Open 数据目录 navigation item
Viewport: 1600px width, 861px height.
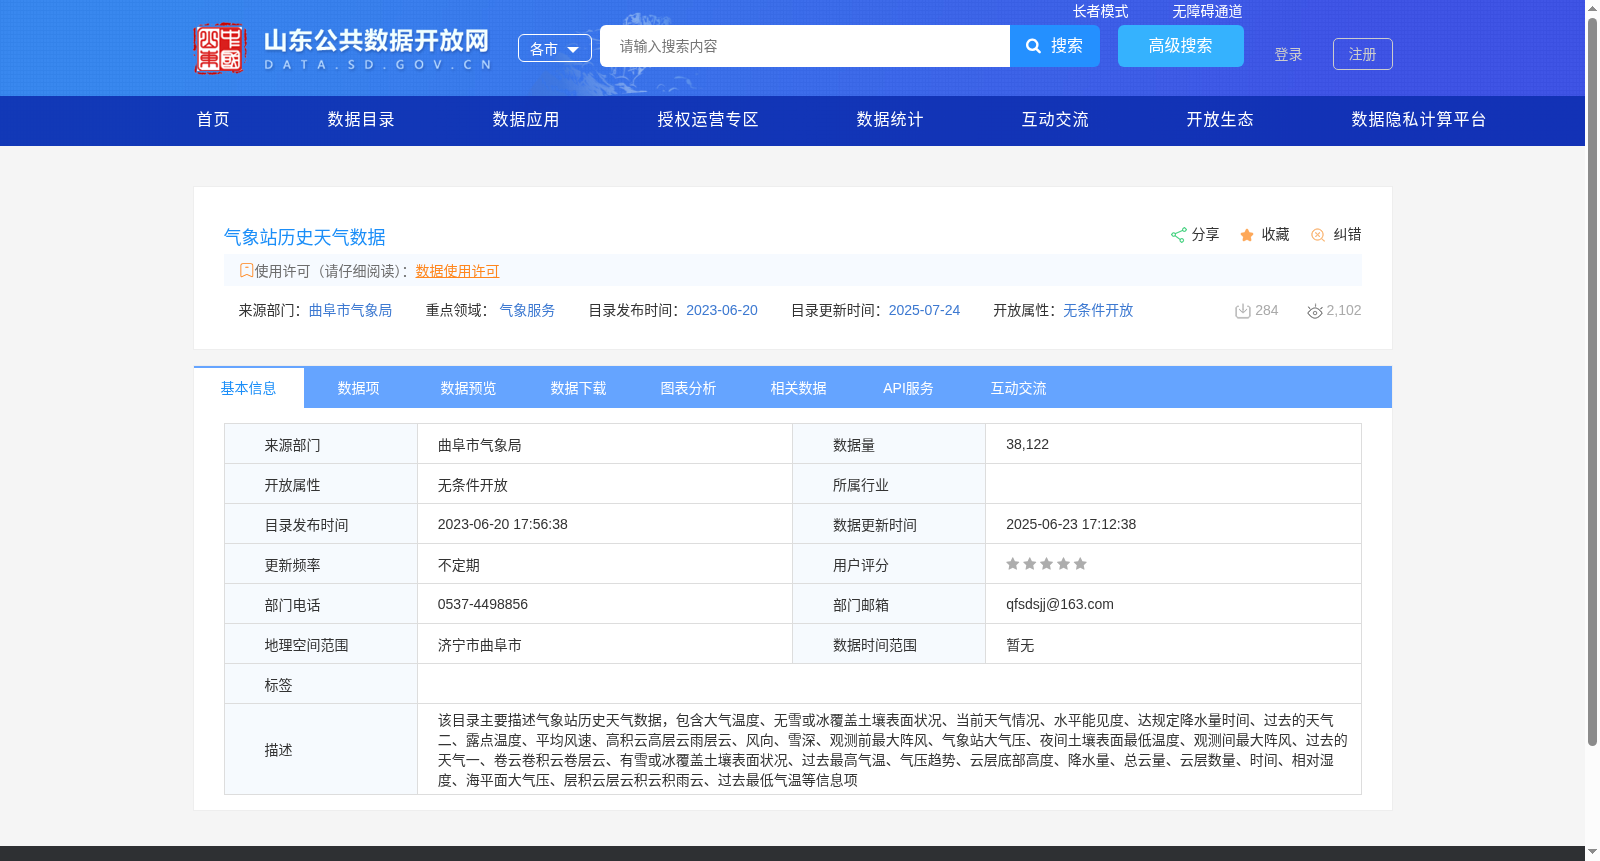[x=361, y=120]
